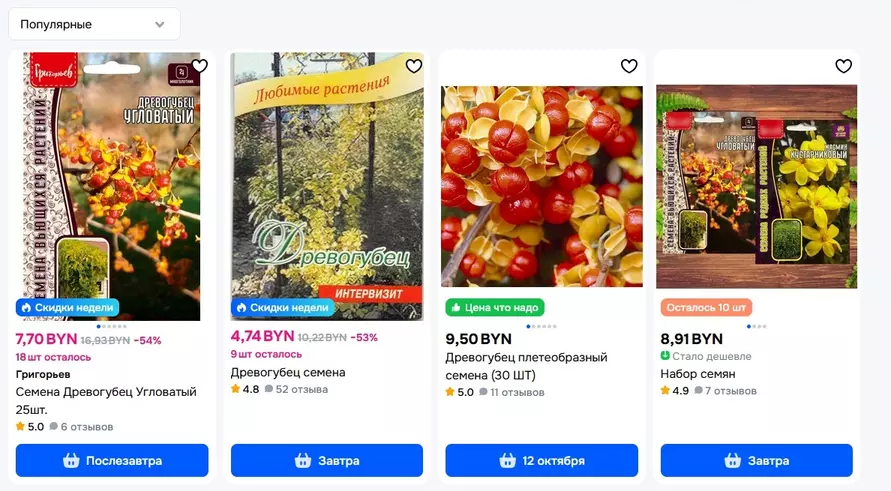Image resolution: width=891 pixels, height=491 pixels.
Task: Click basket icon on 12 октября button
Action: pyautogui.click(x=505, y=461)
